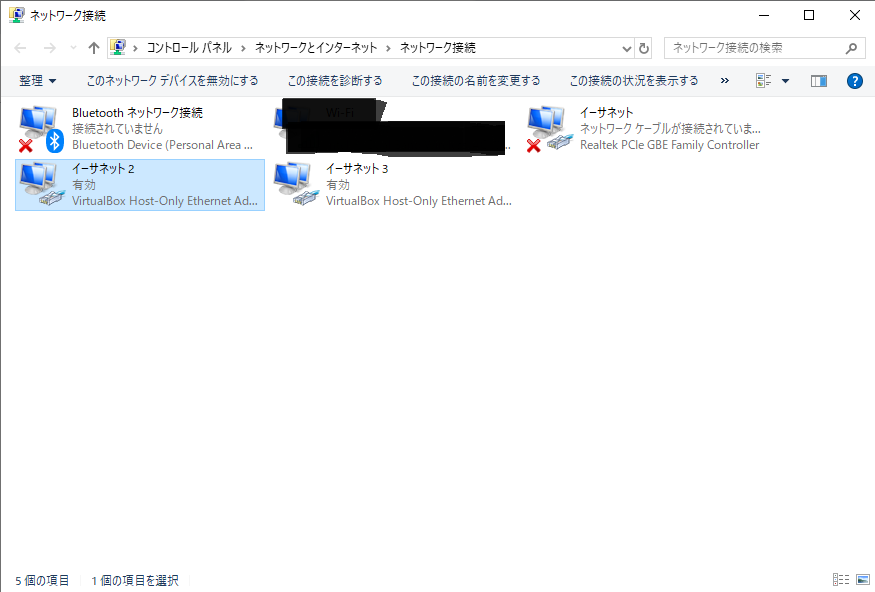
Task: Navigate up one level using the up arrow
Action: click(x=93, y=47)
